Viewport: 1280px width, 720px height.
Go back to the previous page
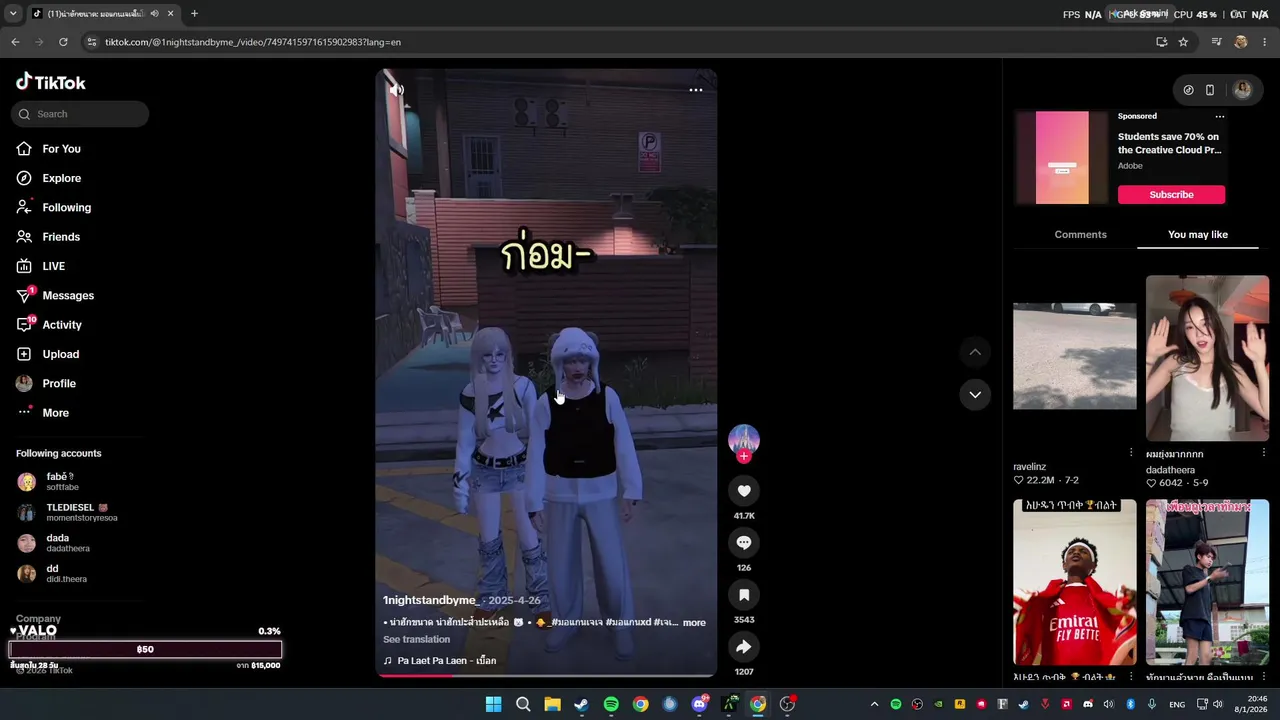click(x=15, y=42)
